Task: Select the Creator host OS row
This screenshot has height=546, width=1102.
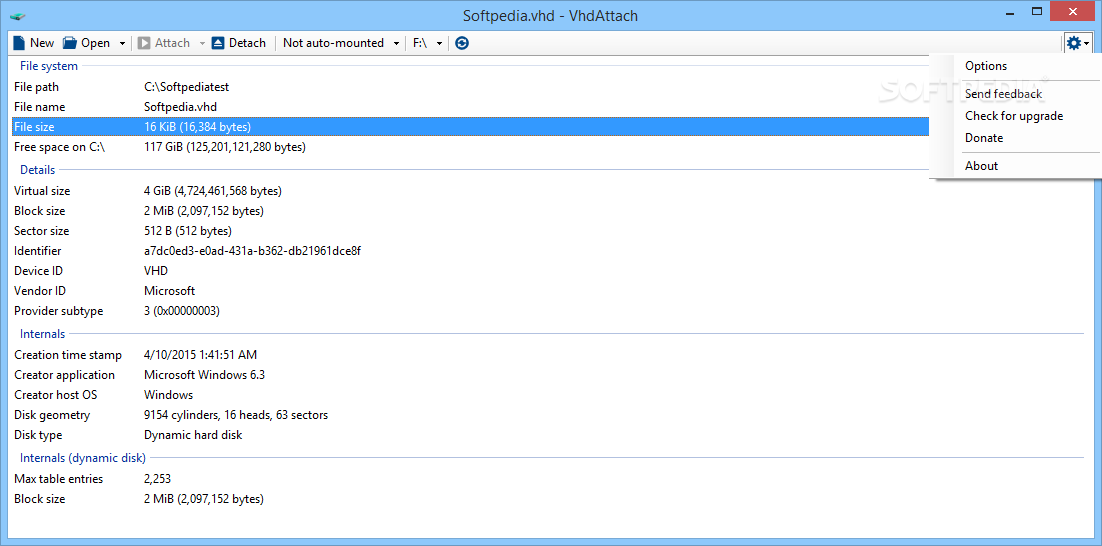Action: click(x=548, y=395)
